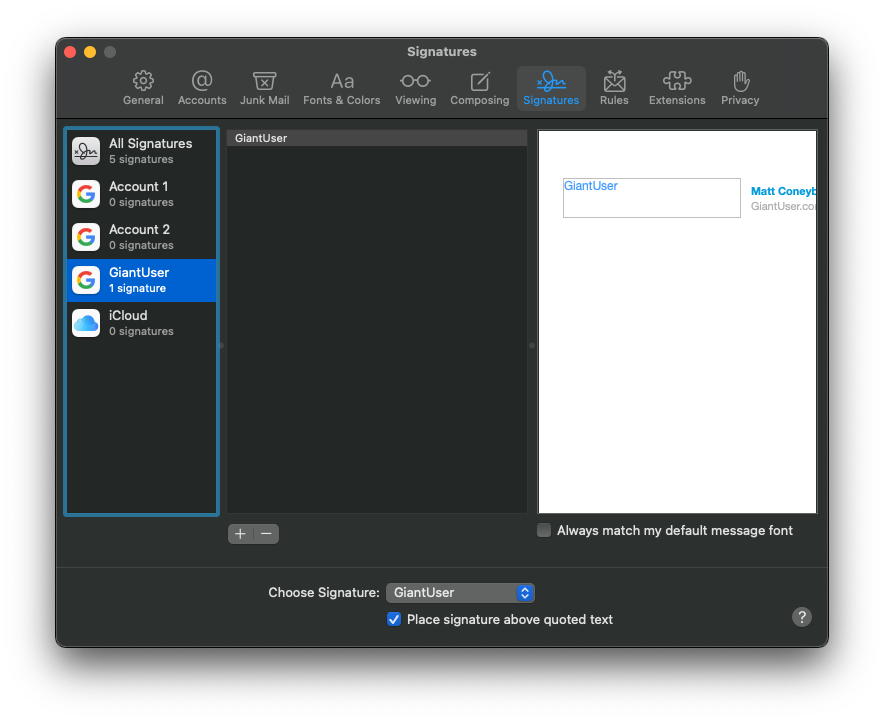The width and height of the screenshot is (884, 721).
Task: Select Account 1 in the accounts list
Action: (141, 194)
